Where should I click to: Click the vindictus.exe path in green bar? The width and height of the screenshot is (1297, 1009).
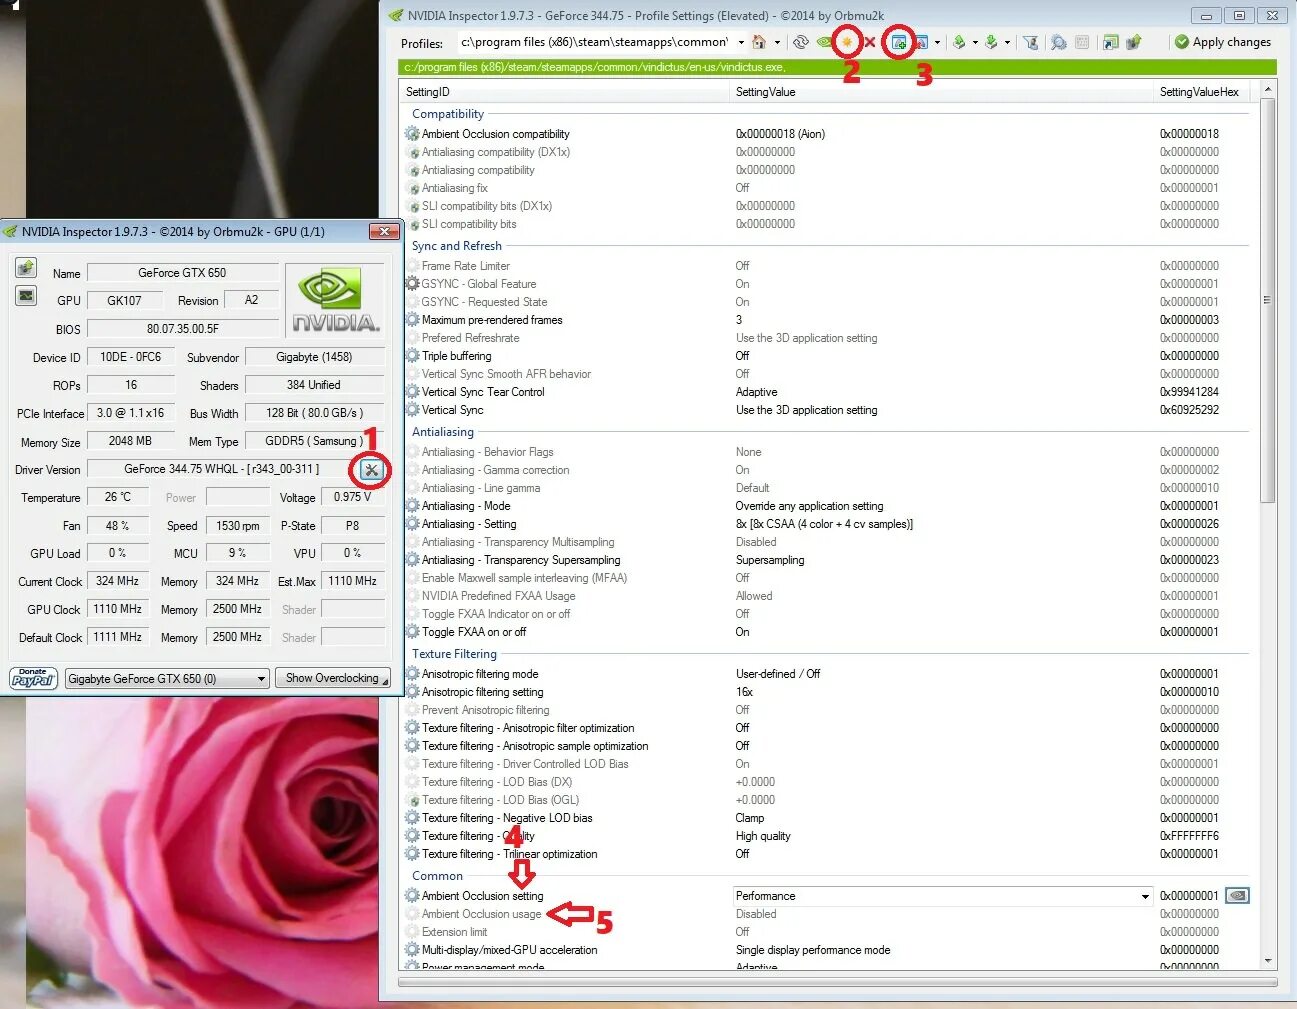tap(595, 67)
